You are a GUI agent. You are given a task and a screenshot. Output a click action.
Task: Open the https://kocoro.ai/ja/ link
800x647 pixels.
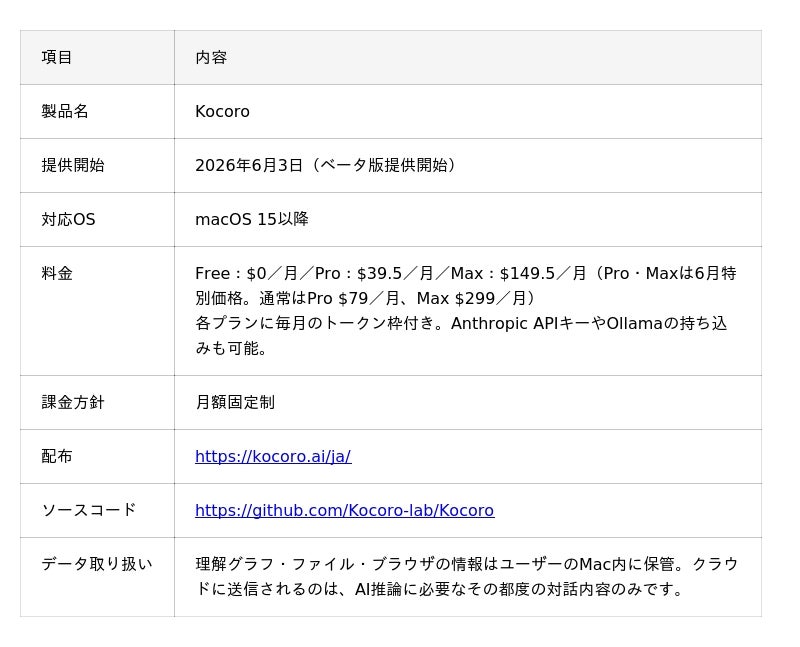click(273, 456)
